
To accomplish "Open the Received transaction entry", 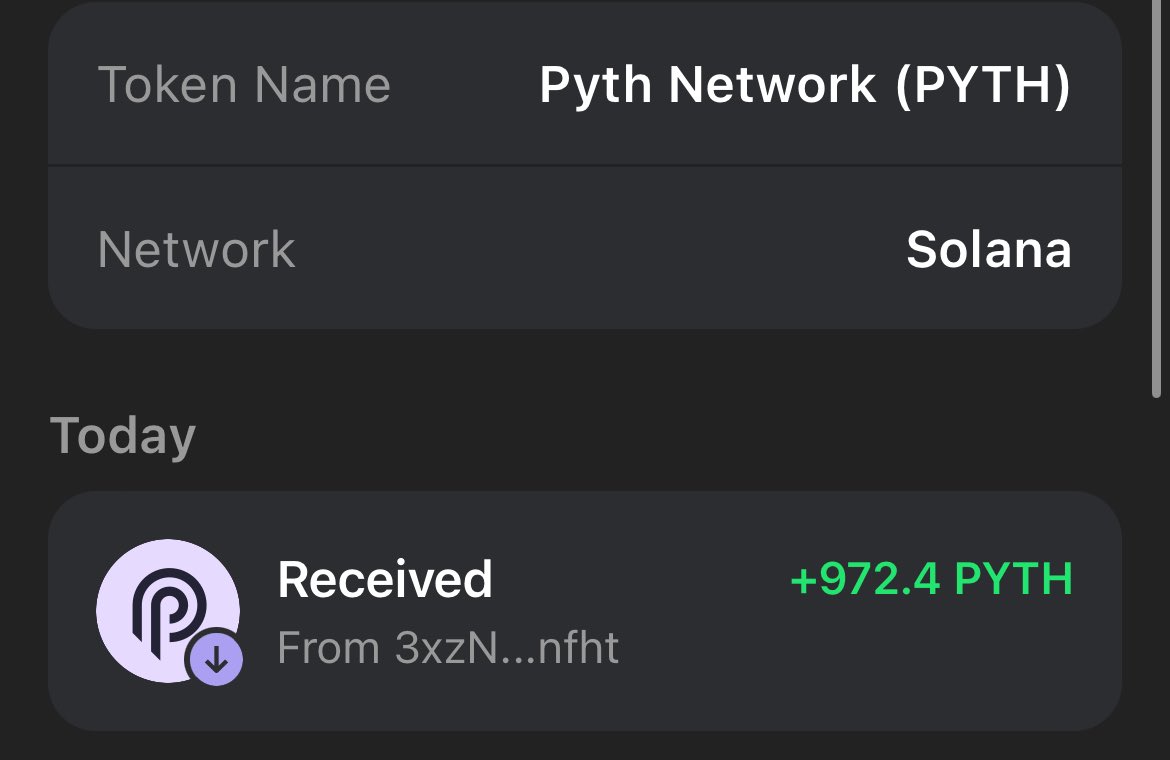I will click(584, 611).
